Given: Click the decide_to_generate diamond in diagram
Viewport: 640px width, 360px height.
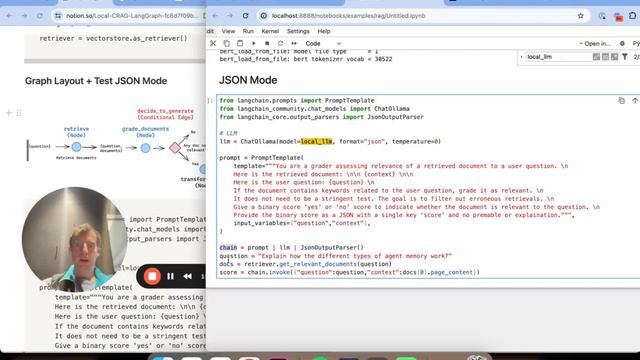Looking at the screenshot, I should tap(175, 148).
